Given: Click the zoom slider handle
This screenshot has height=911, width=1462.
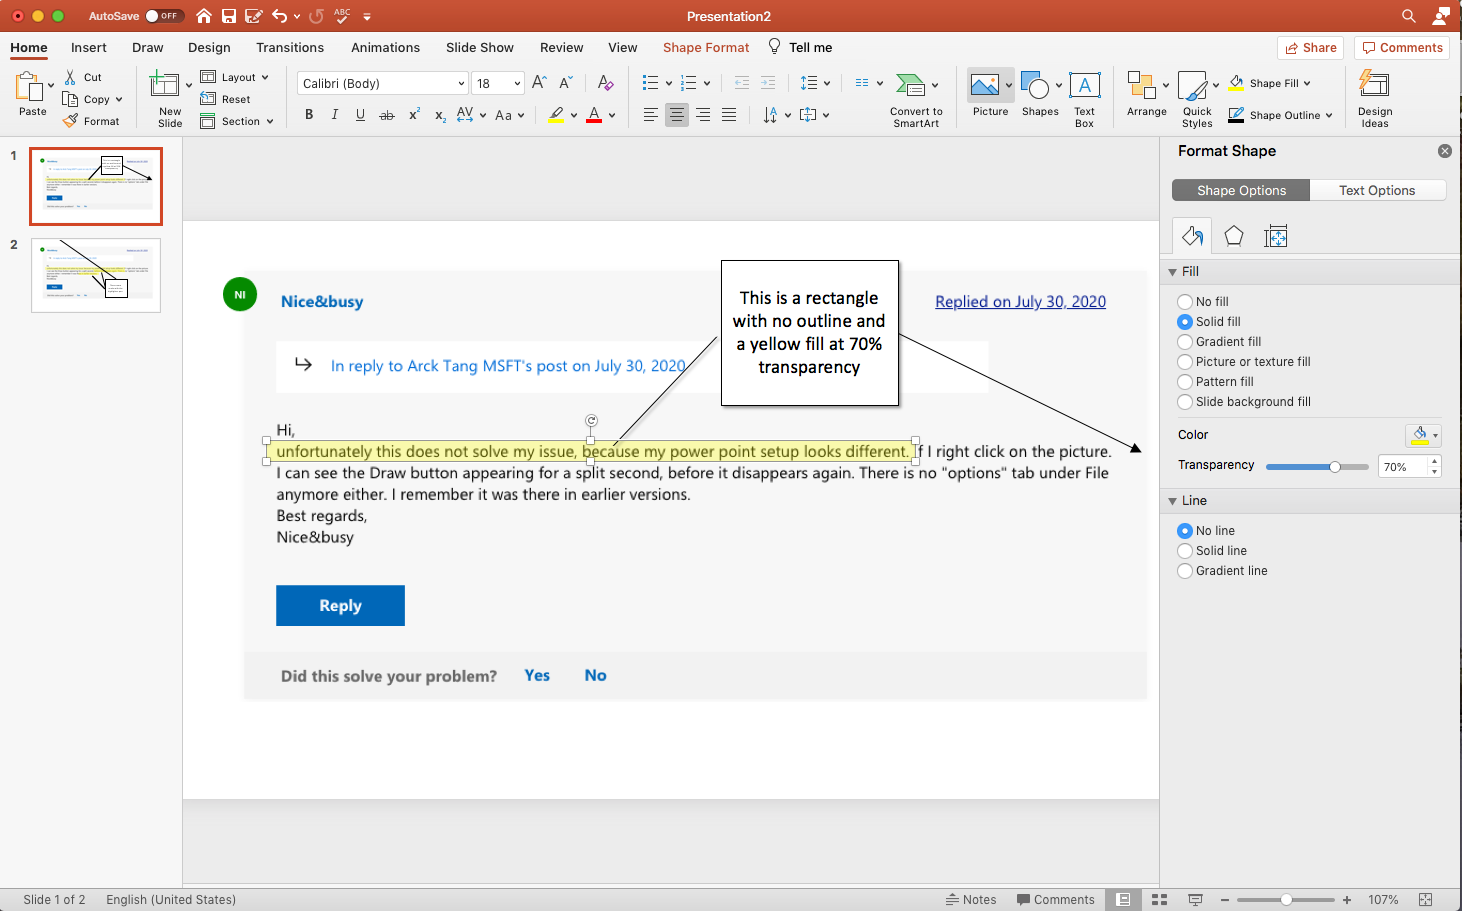Looking at the screenshot, I should [1286, 900].
